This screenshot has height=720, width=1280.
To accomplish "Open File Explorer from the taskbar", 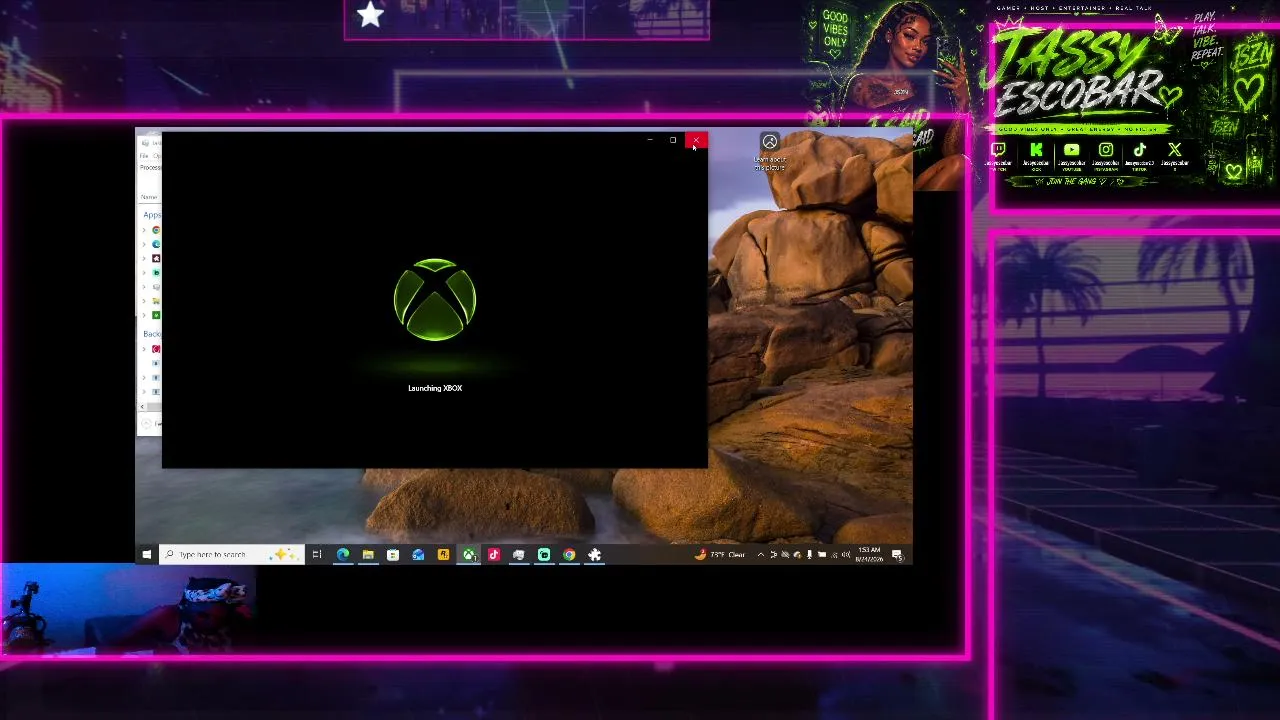I will pyautogui.click(x=368, y=555).
